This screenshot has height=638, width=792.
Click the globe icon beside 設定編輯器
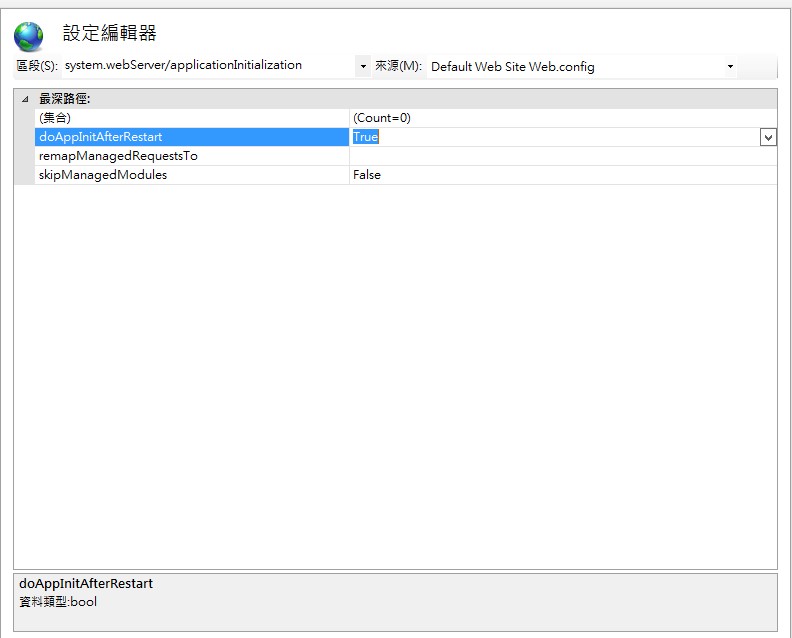(x=28, y=36)
